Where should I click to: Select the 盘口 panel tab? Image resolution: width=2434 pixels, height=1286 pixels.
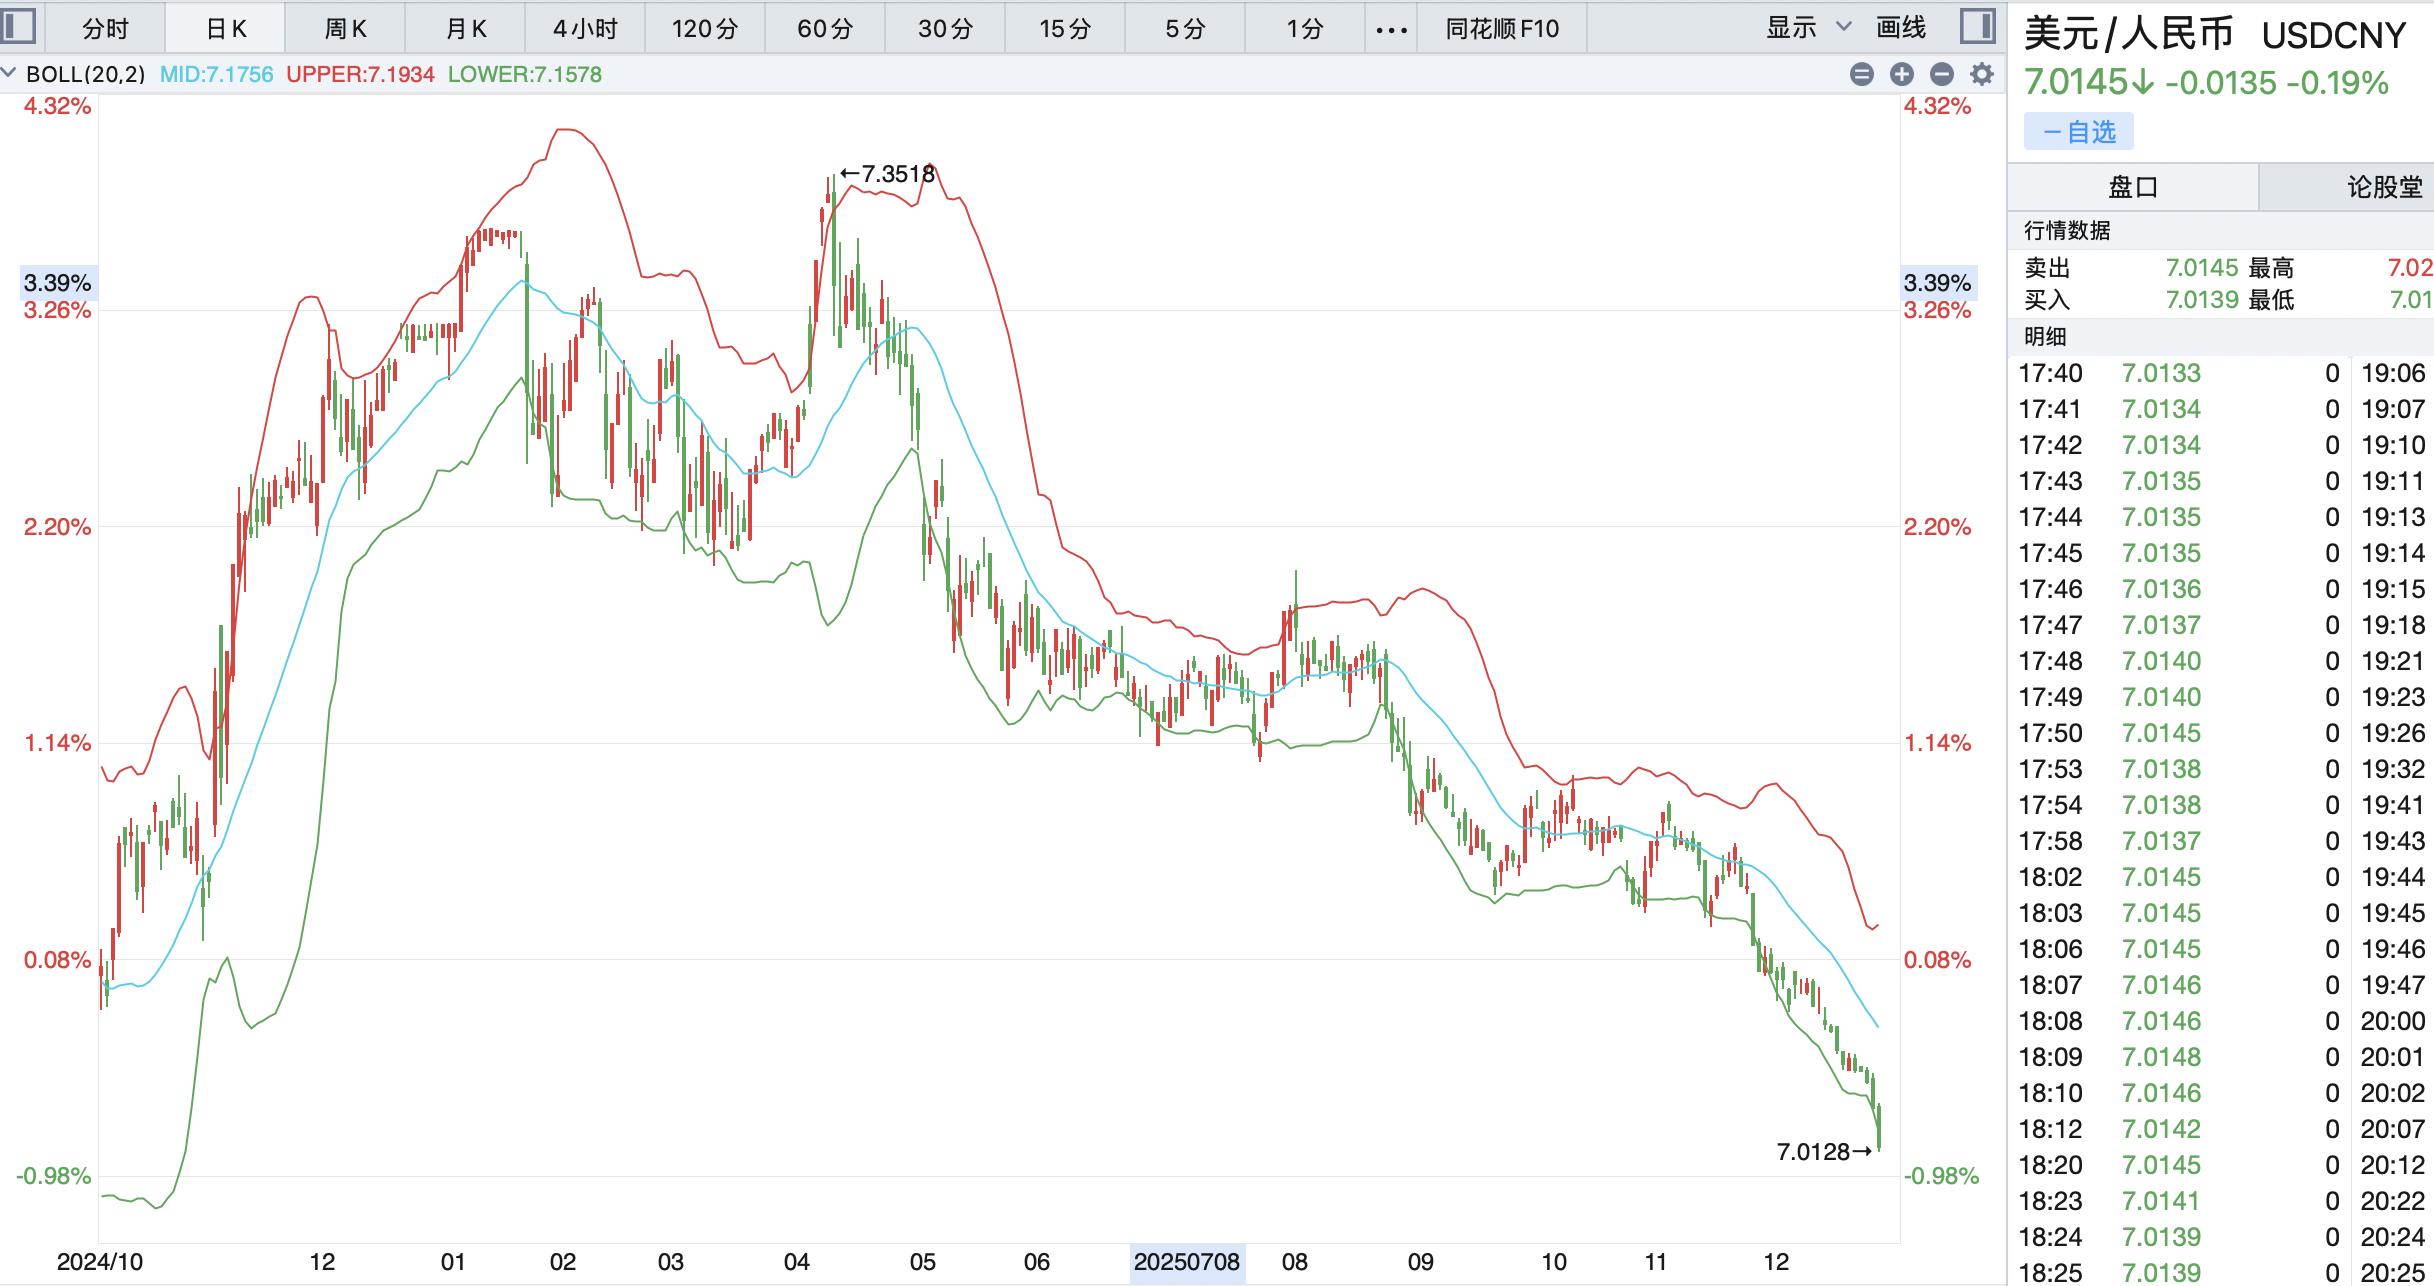coord(2132,187)
